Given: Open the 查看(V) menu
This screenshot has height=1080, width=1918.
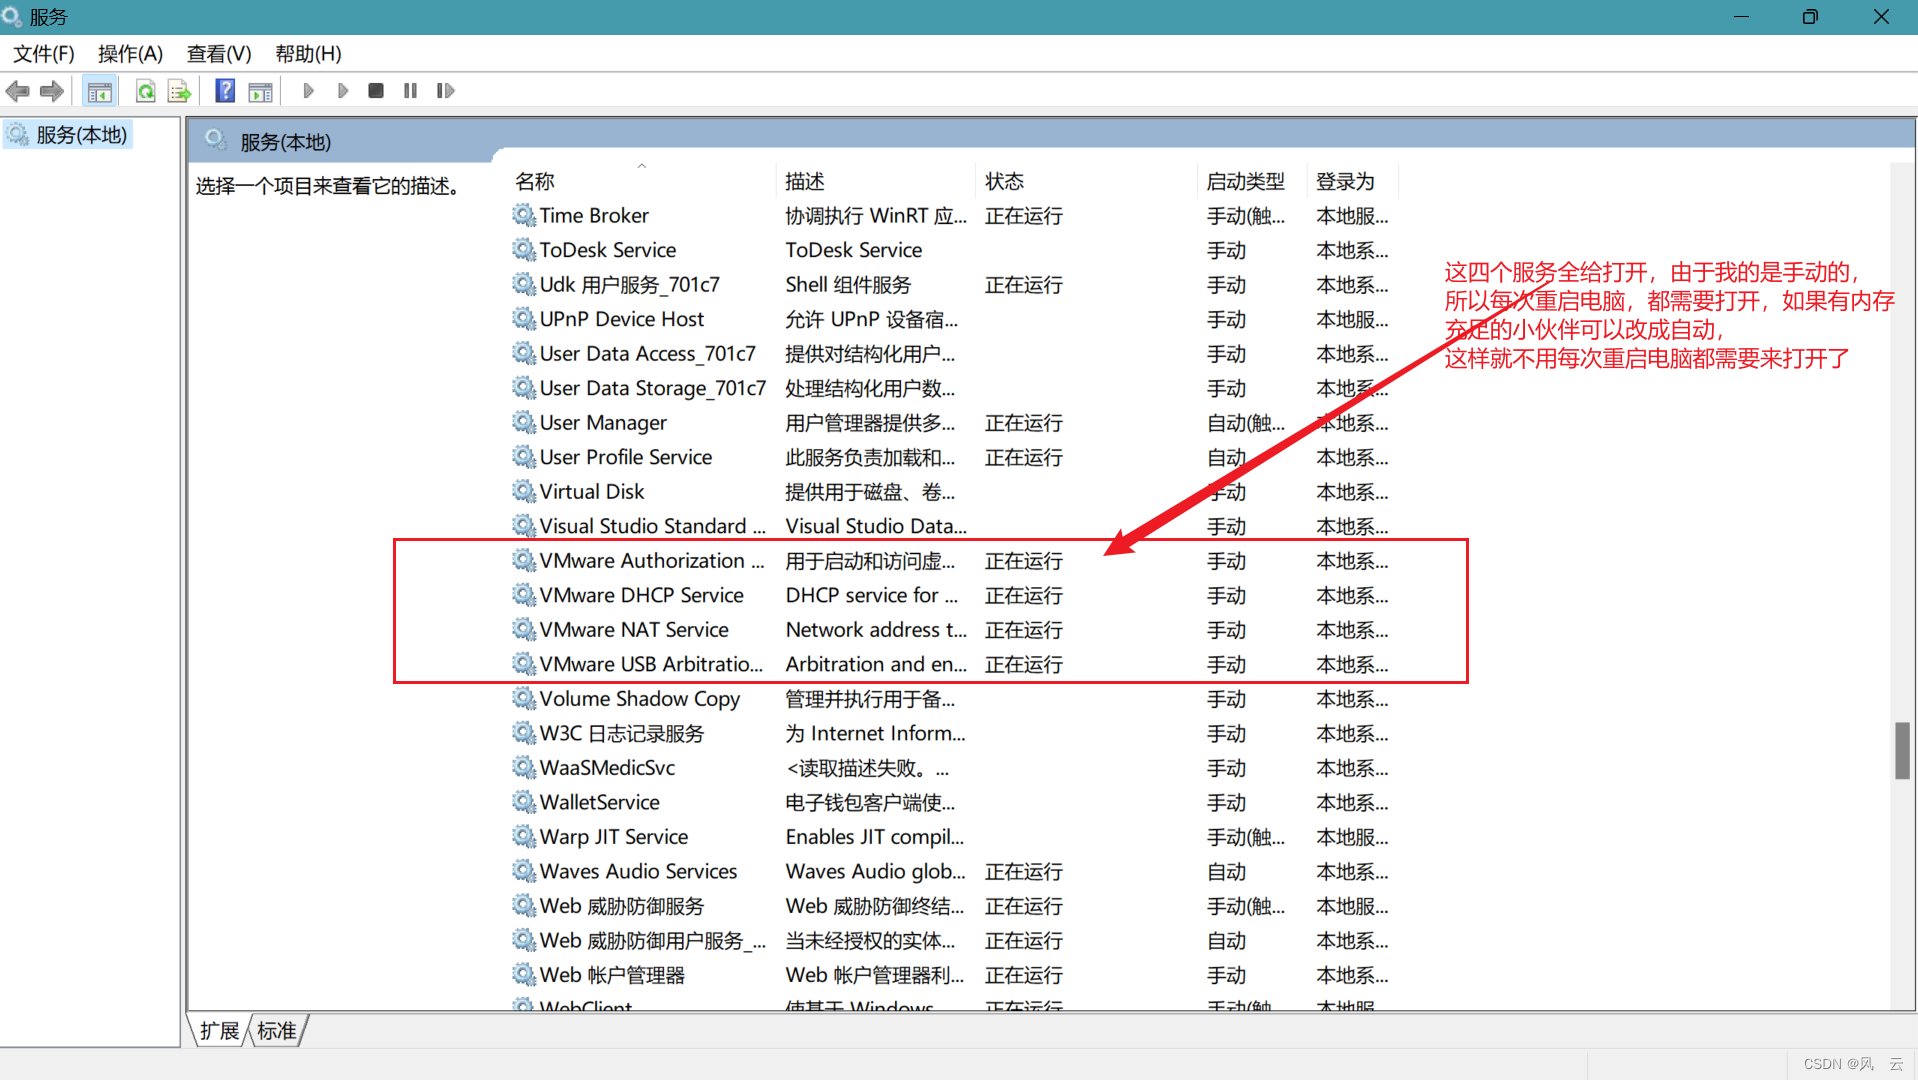Looking at the screenshot, I should [219, 54].
